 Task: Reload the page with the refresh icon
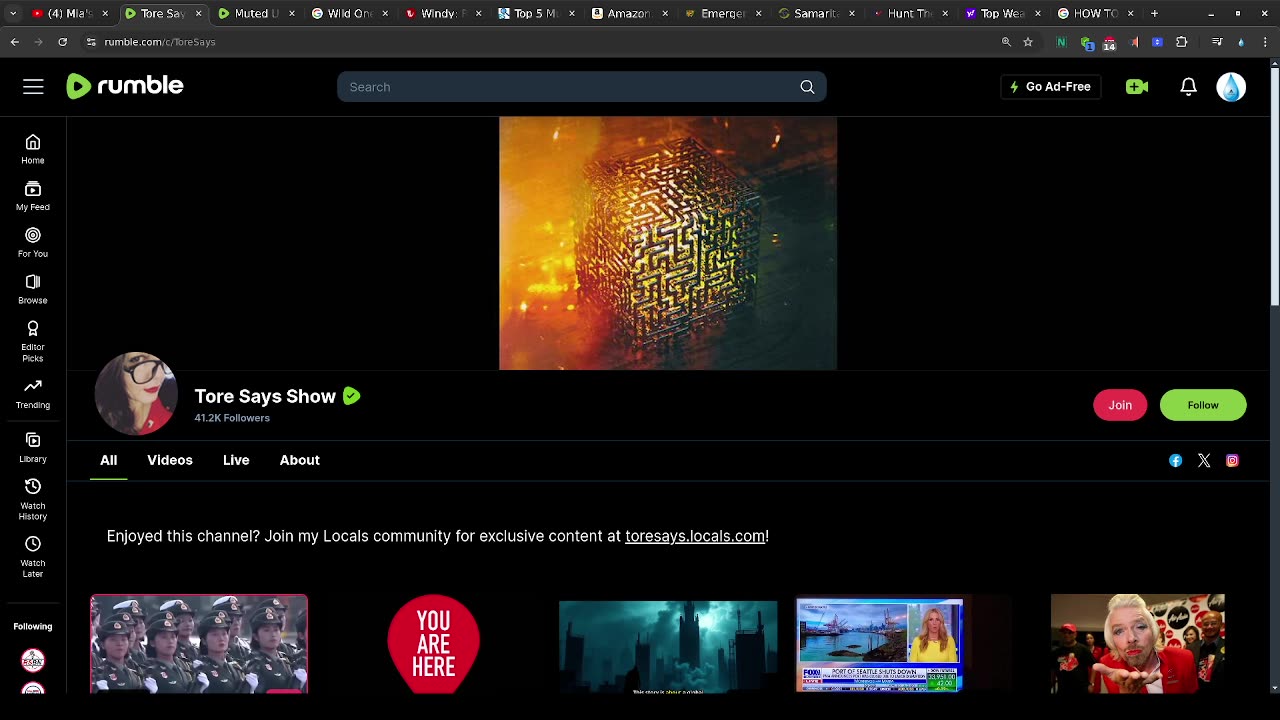click(x=62, y=42)
